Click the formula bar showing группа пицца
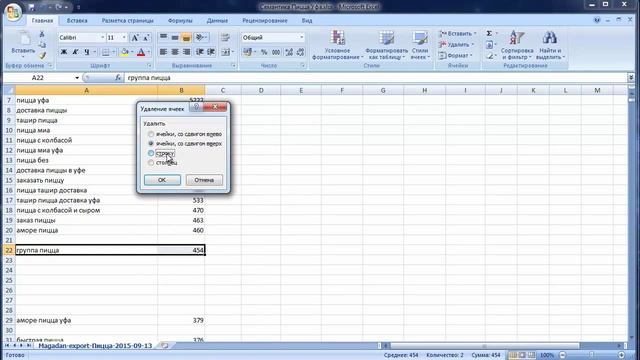640x360 pixels. coord(376,78)
